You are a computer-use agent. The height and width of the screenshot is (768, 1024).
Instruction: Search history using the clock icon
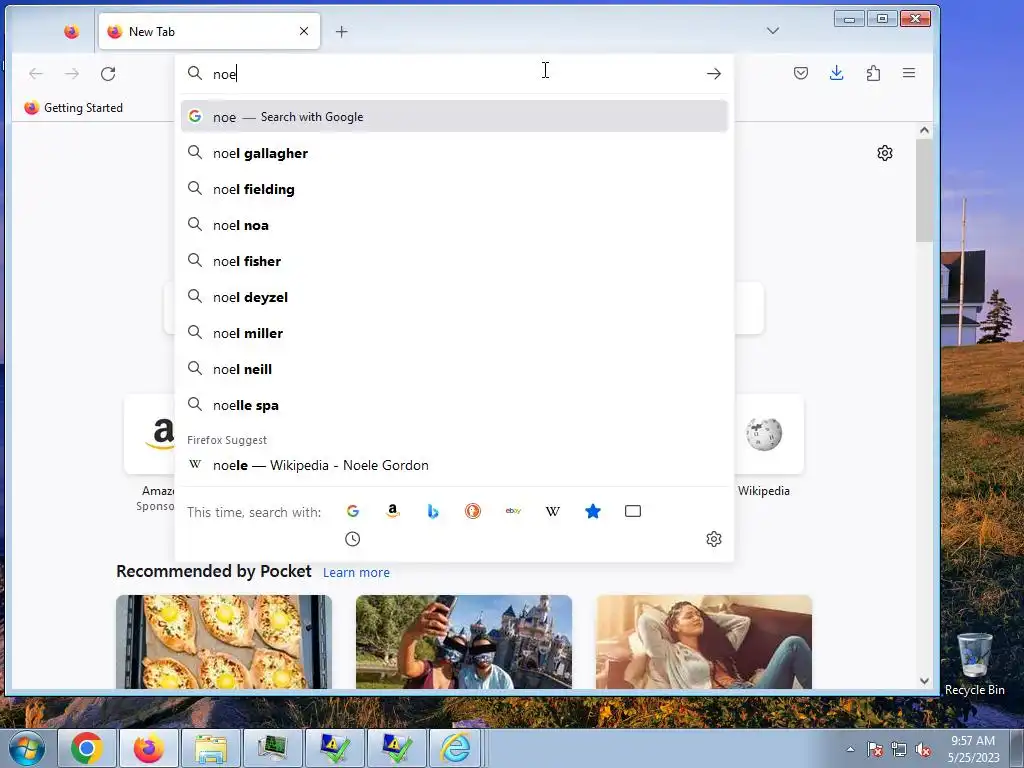pos(353,539)
